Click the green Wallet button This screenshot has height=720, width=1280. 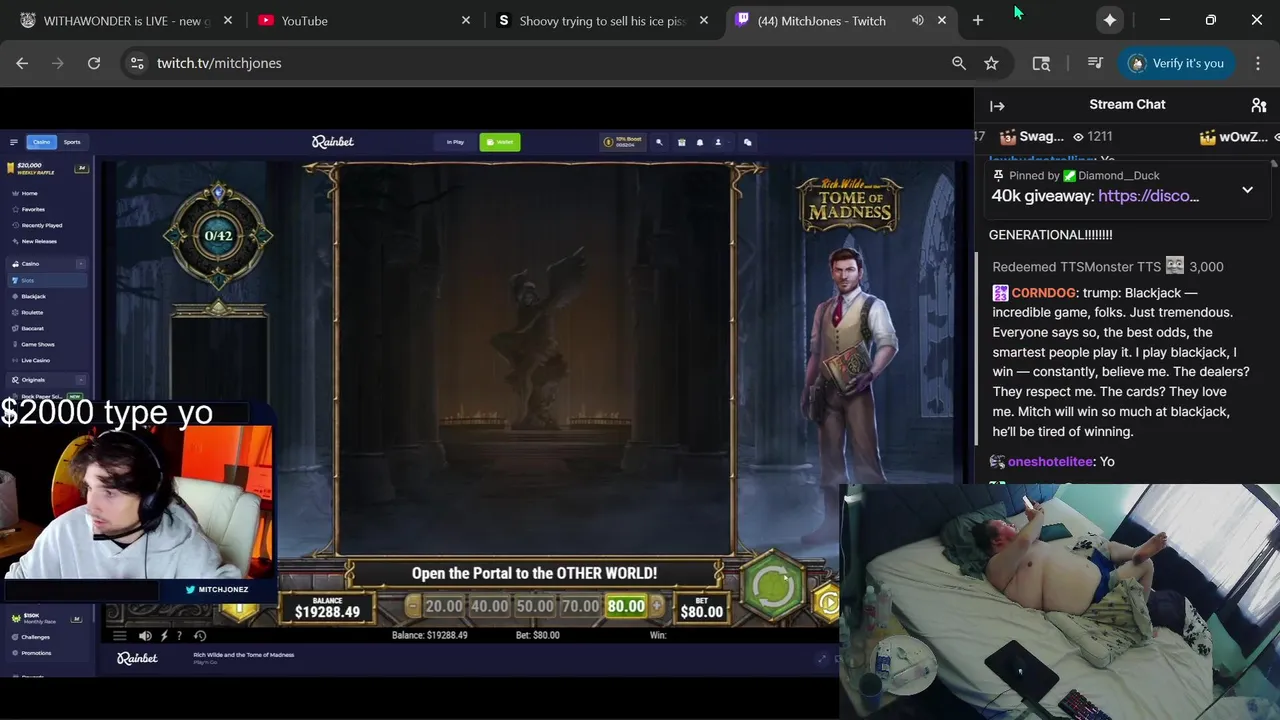[500, 142]
